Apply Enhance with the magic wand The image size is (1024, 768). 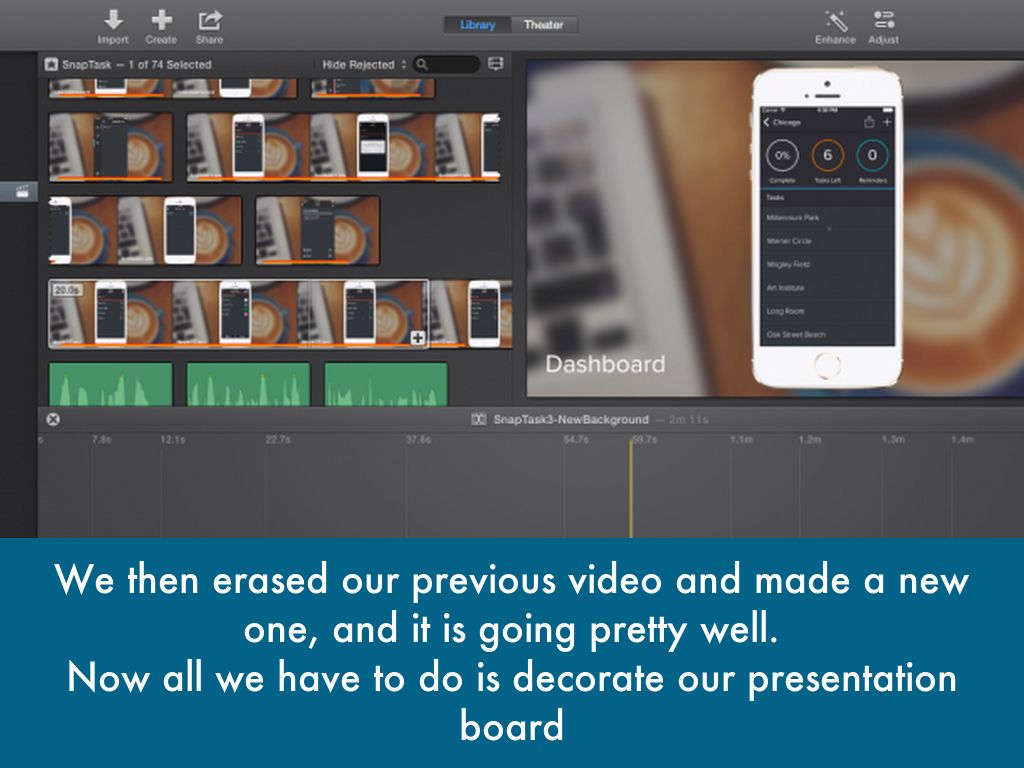pyautogui.click(x=835, y=20)
